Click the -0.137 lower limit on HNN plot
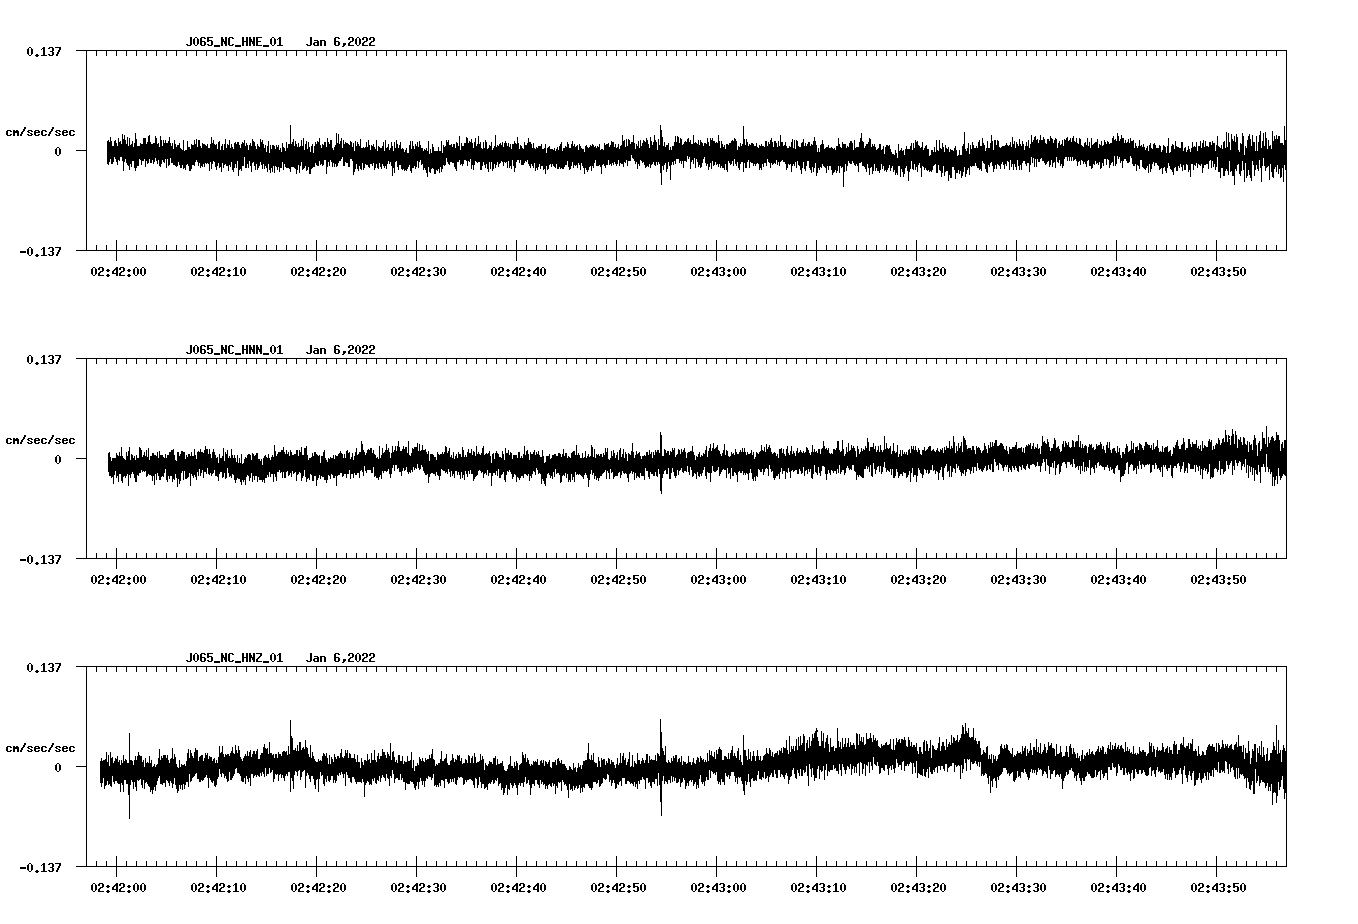 (40, 559)
